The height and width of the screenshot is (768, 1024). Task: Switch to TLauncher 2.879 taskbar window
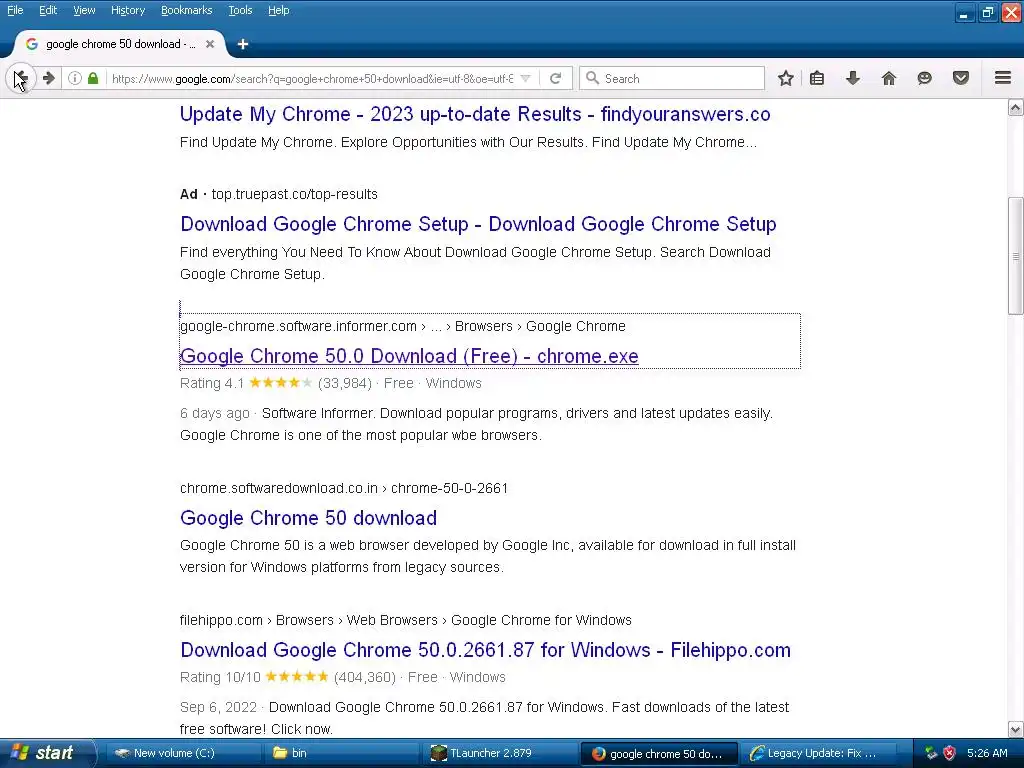[x=499, y=753]
